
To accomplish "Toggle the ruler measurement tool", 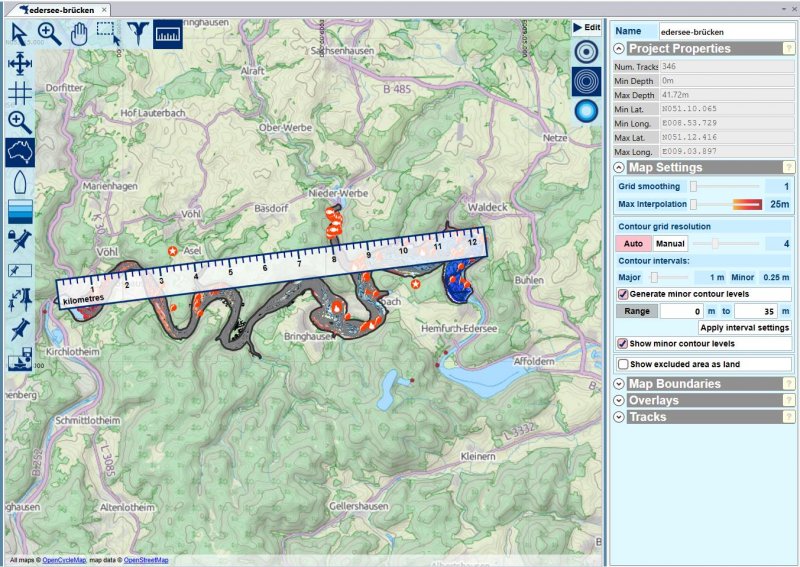I will coord(168,33).
